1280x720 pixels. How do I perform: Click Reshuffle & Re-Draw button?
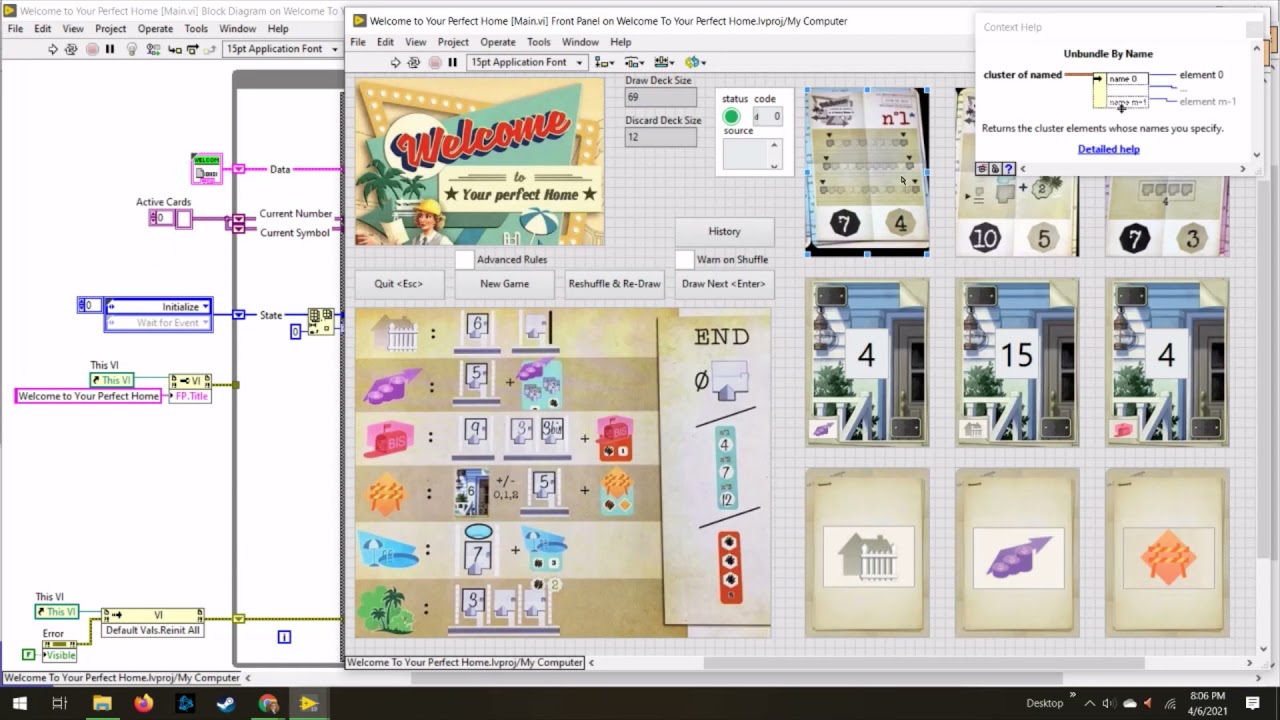(614, 284)
